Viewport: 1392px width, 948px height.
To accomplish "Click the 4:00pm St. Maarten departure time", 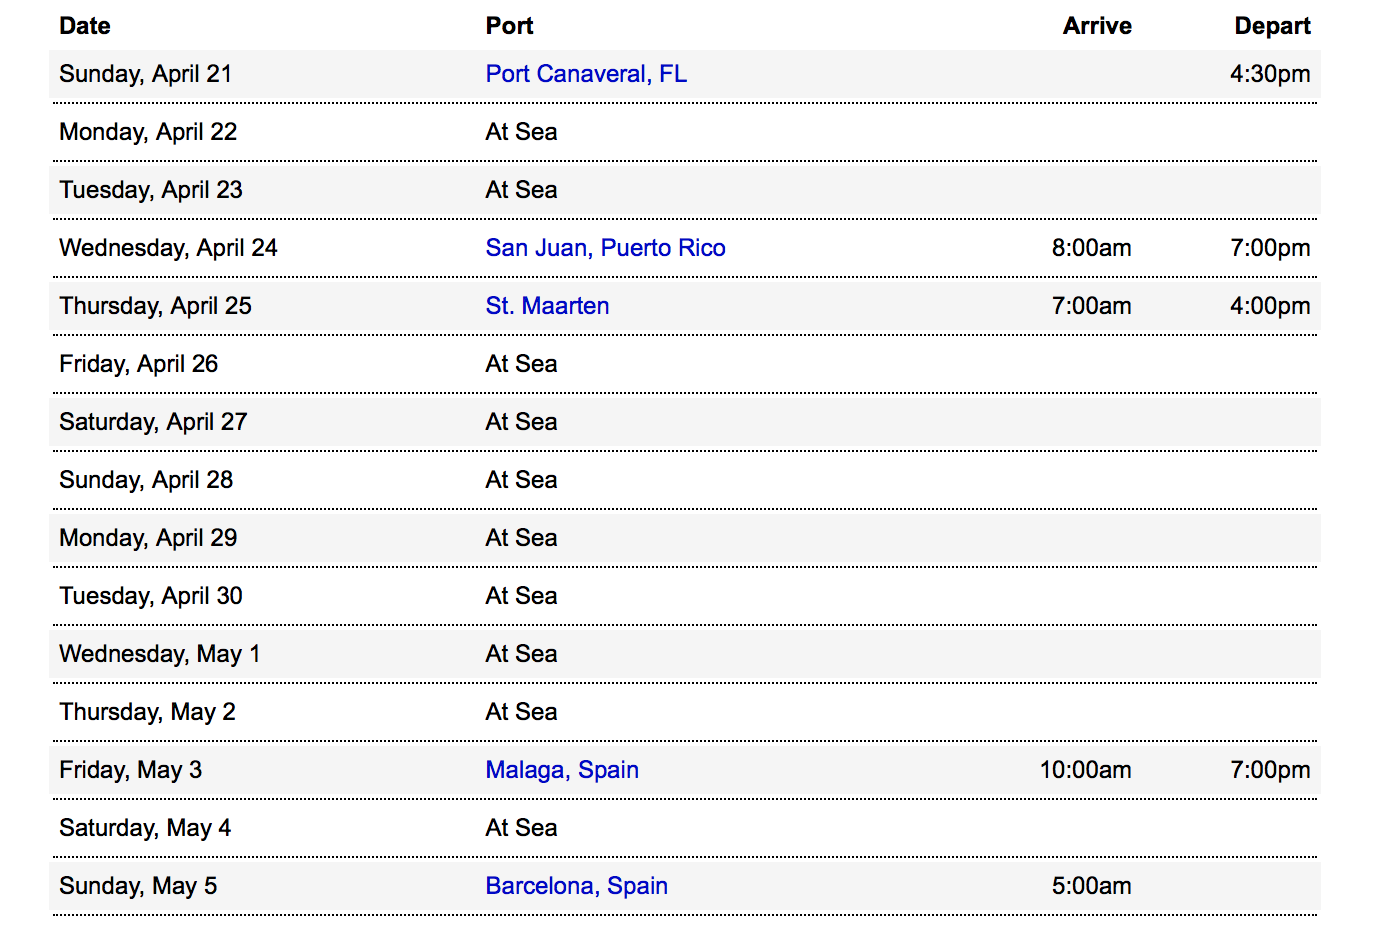I will pos(1270,306).
